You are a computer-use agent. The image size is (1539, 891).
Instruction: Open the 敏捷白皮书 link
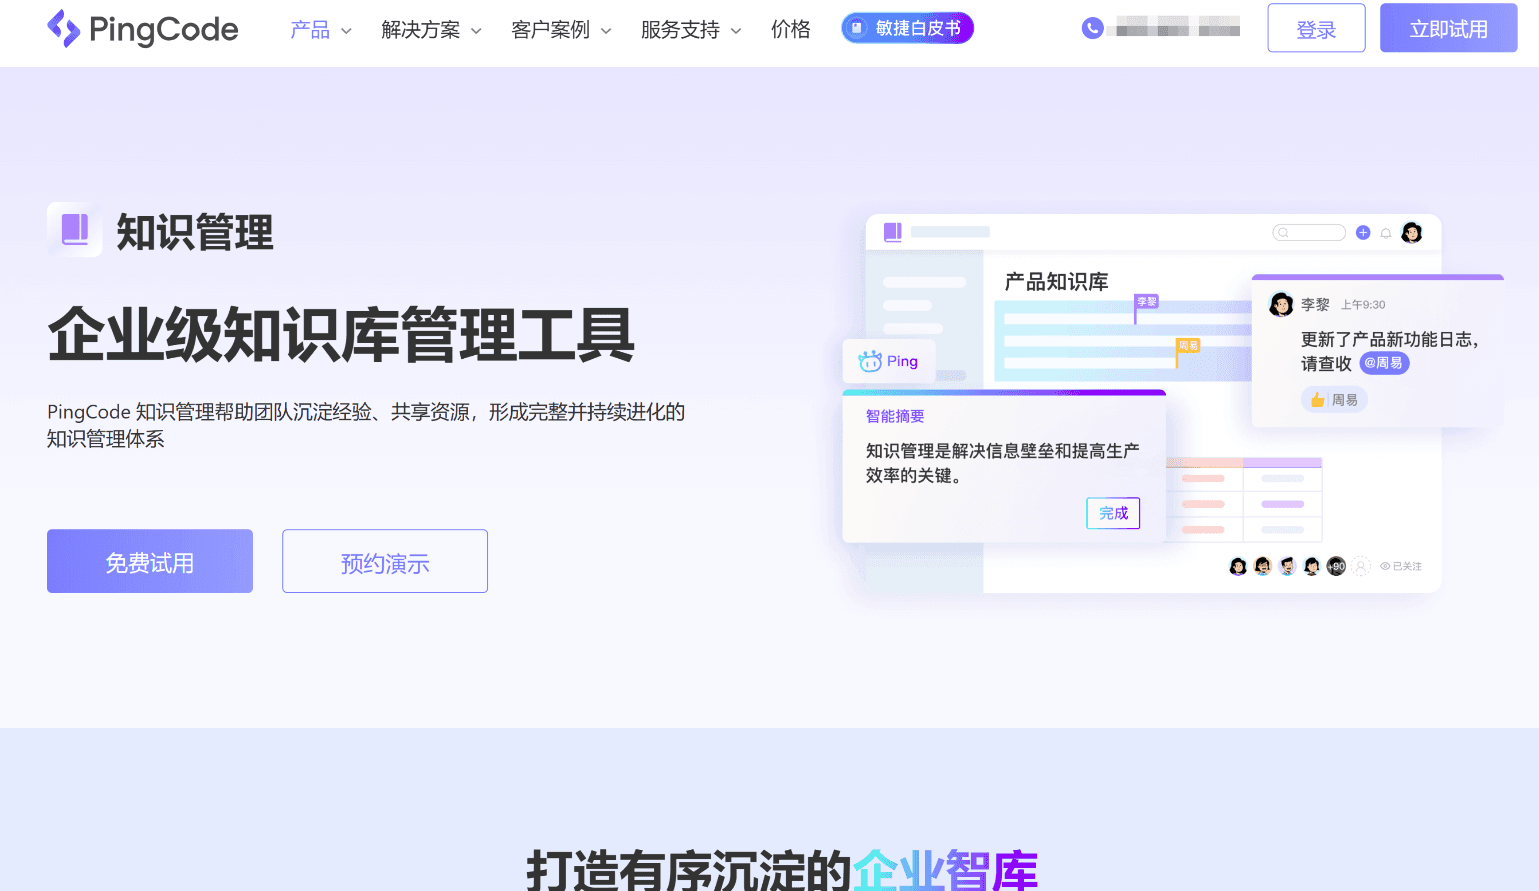pyautogui.click(x=907, y=28)
